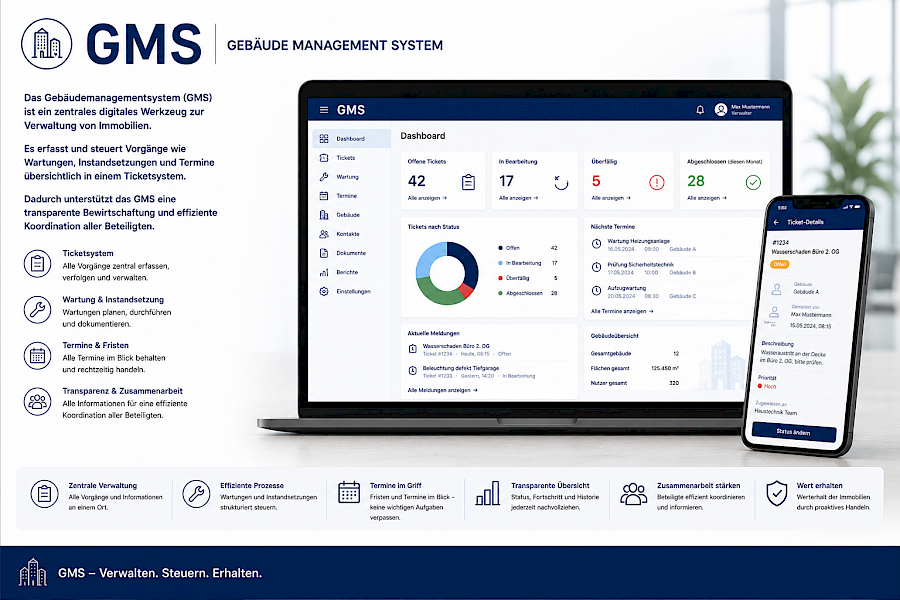Click the clipboard icon in Offene Tickets card
900x600 pixels.
[x=468, y=182]
